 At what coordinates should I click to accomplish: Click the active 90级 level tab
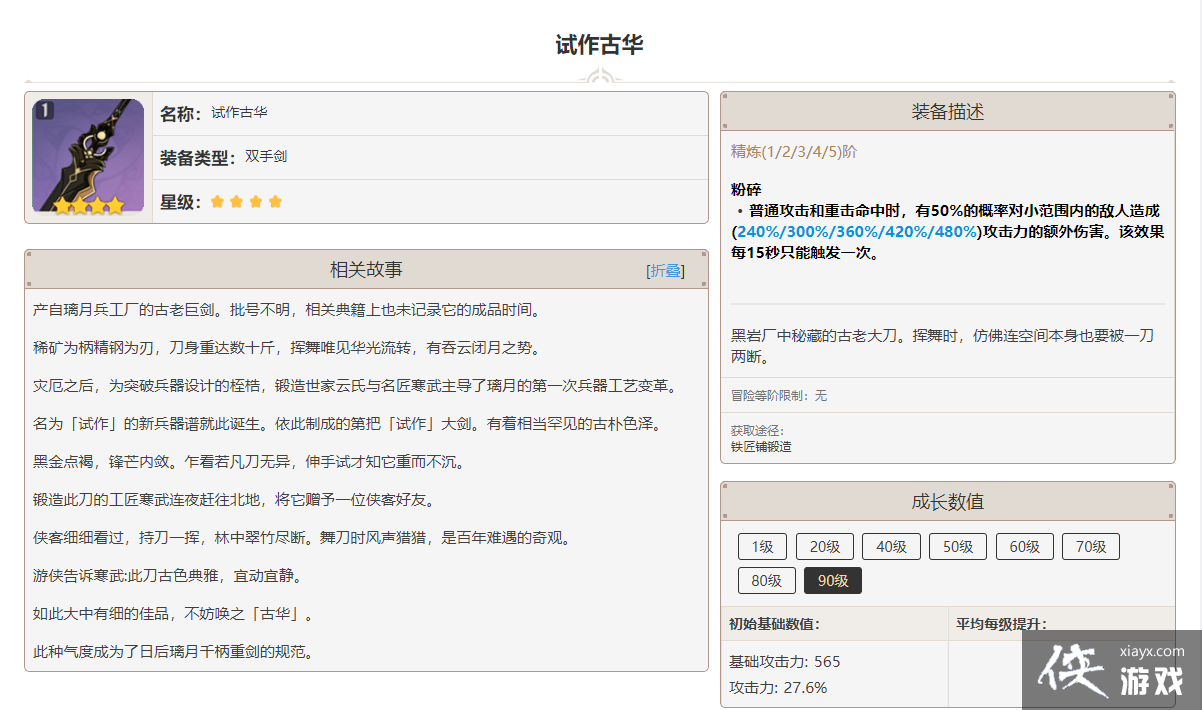[832, 581]
